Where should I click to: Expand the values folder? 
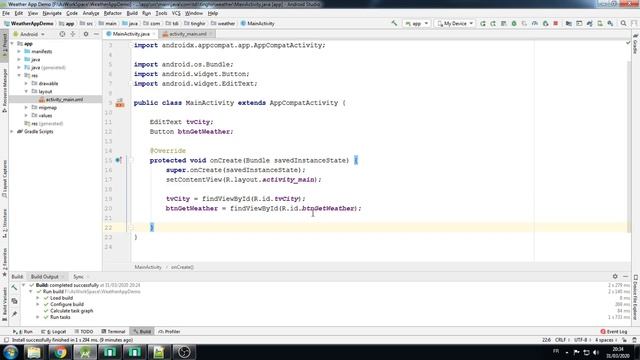[x=26, y=116]
